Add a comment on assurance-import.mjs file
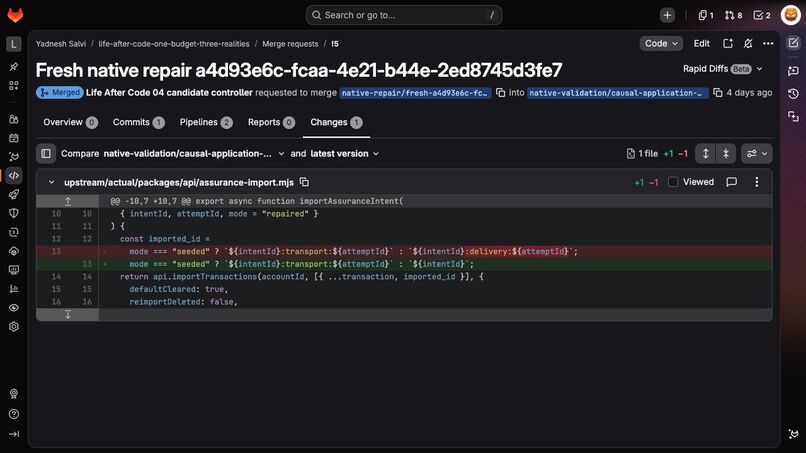The width and height of the screenshot is (806, 453). [731, 182]
